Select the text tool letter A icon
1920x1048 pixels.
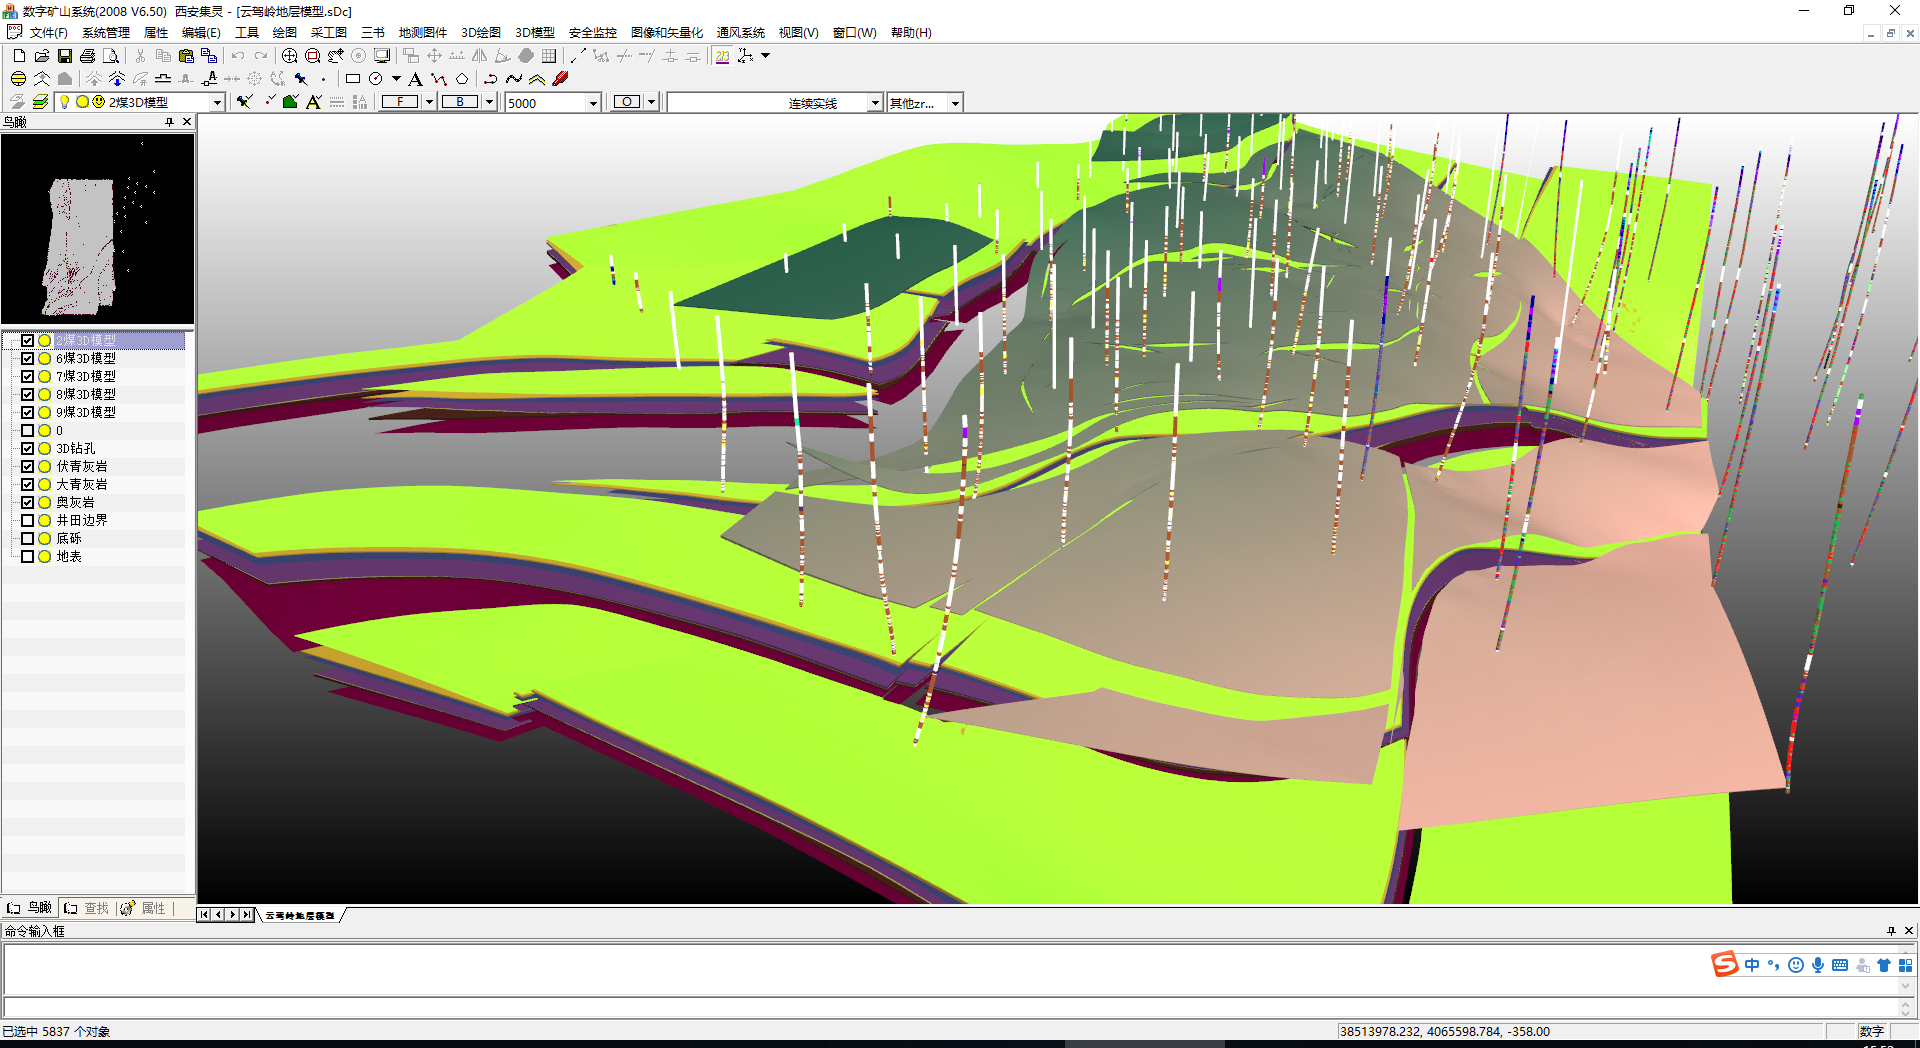415,79
